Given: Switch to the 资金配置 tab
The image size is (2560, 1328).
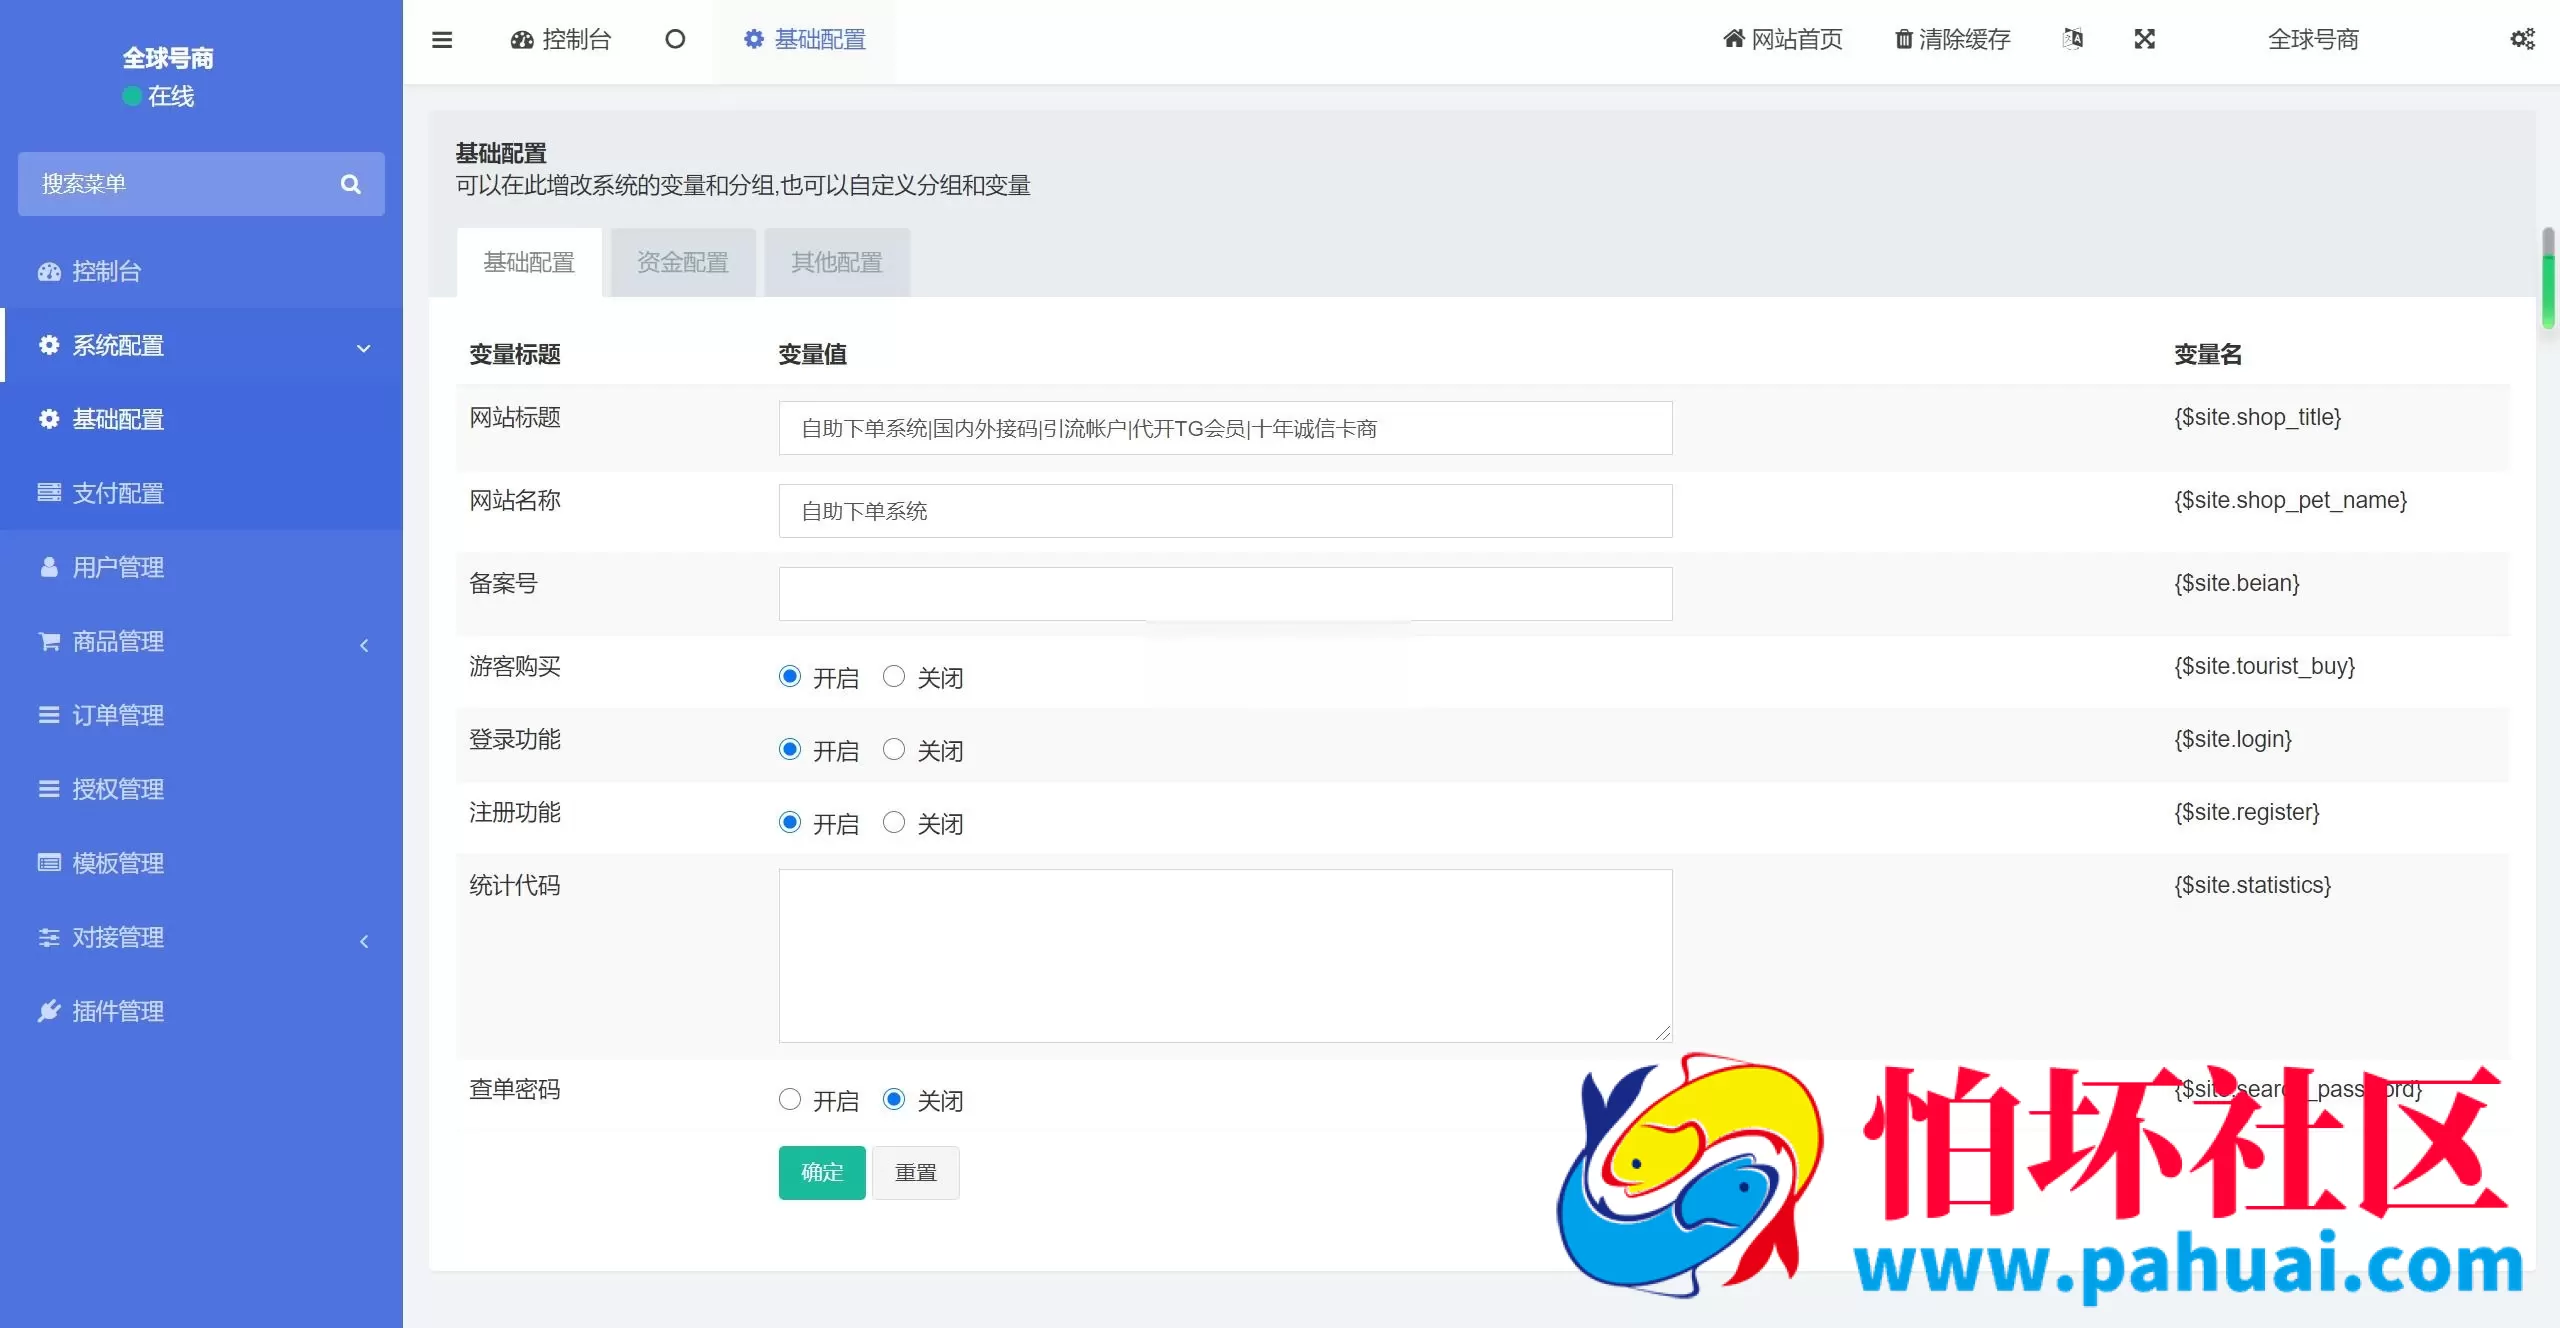Looking at the screenshot, I should click(682, 262).
